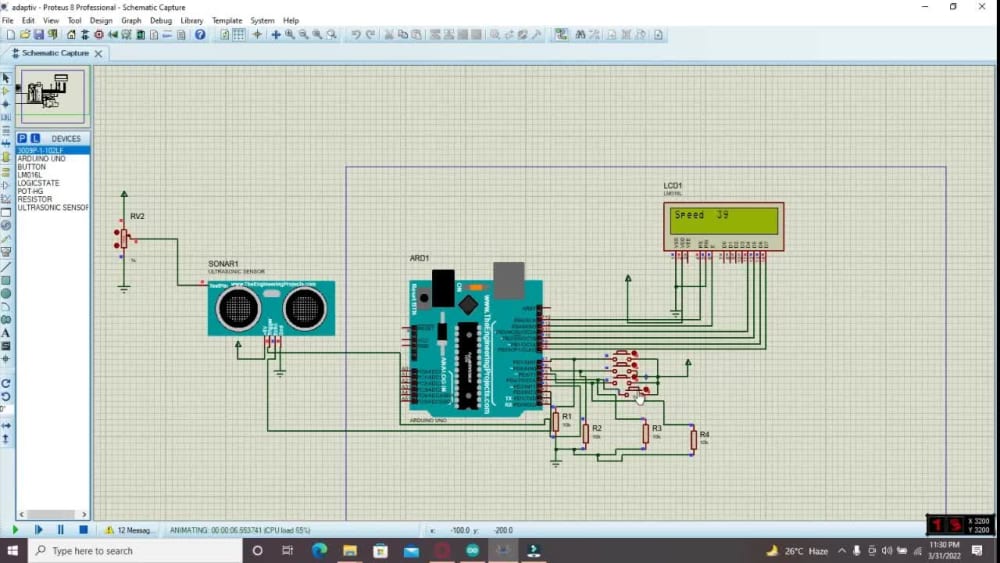The height and width of the screenshot is (563, 1000).
Task: Click the Library Manager L button
Action: (x=35, y=138)
